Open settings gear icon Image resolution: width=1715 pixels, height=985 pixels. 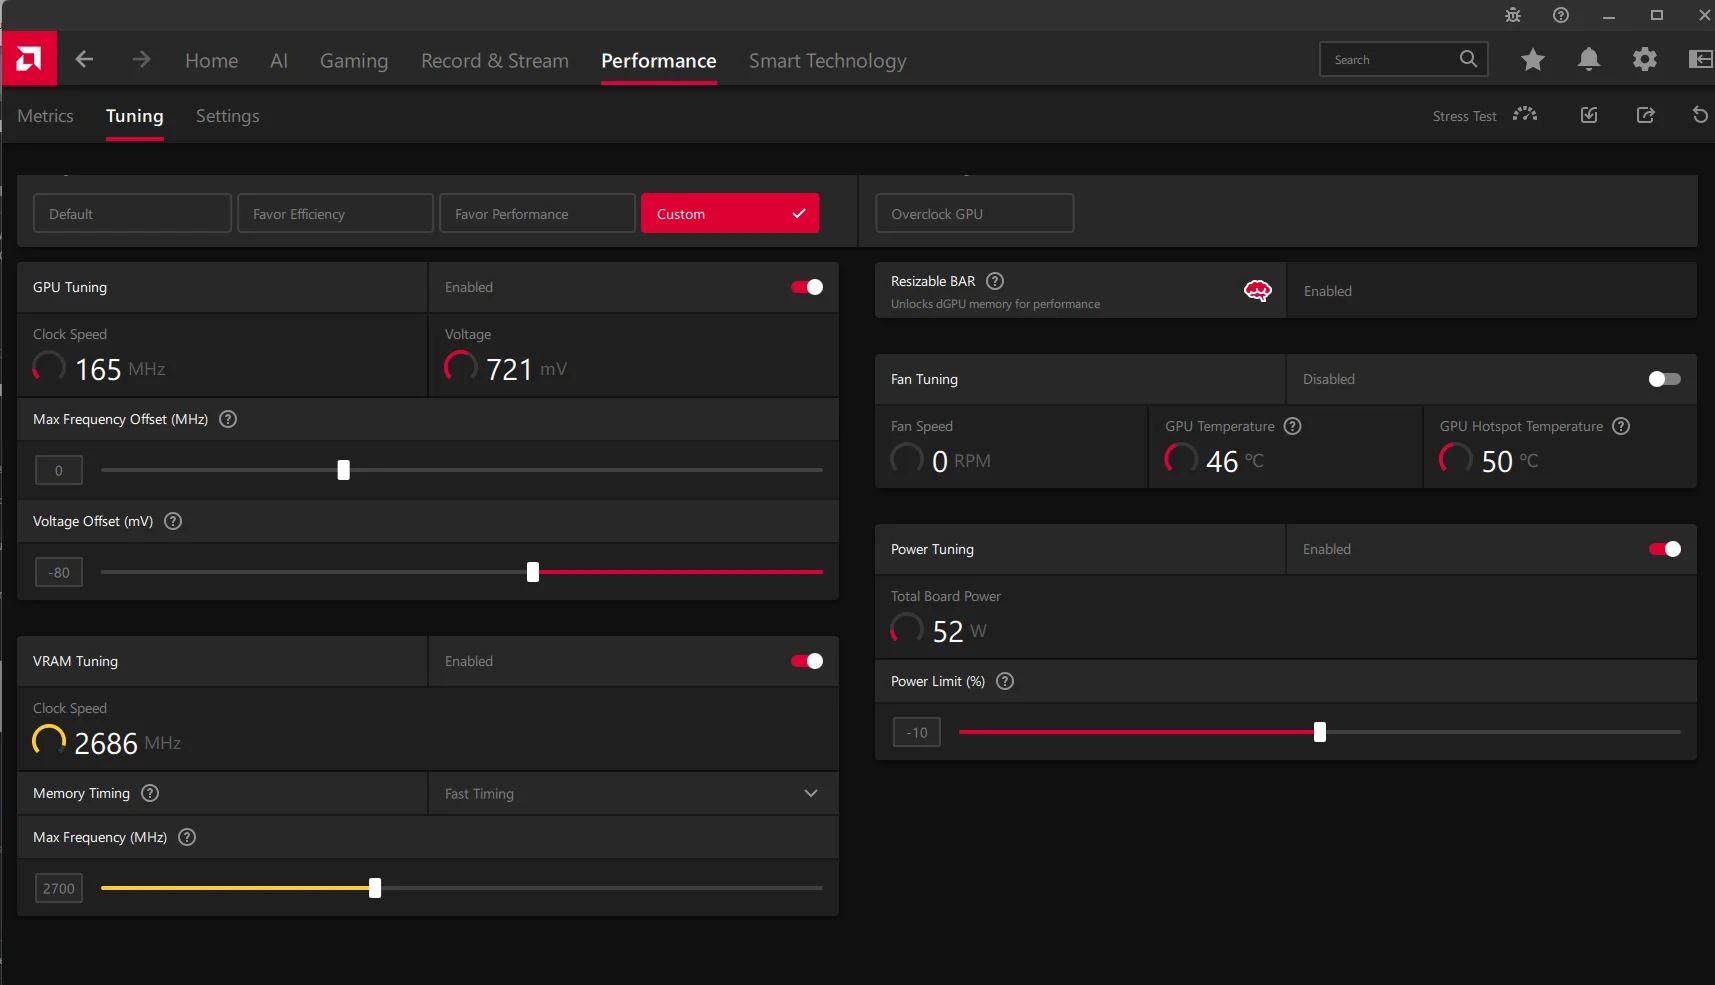(1645, 60)
